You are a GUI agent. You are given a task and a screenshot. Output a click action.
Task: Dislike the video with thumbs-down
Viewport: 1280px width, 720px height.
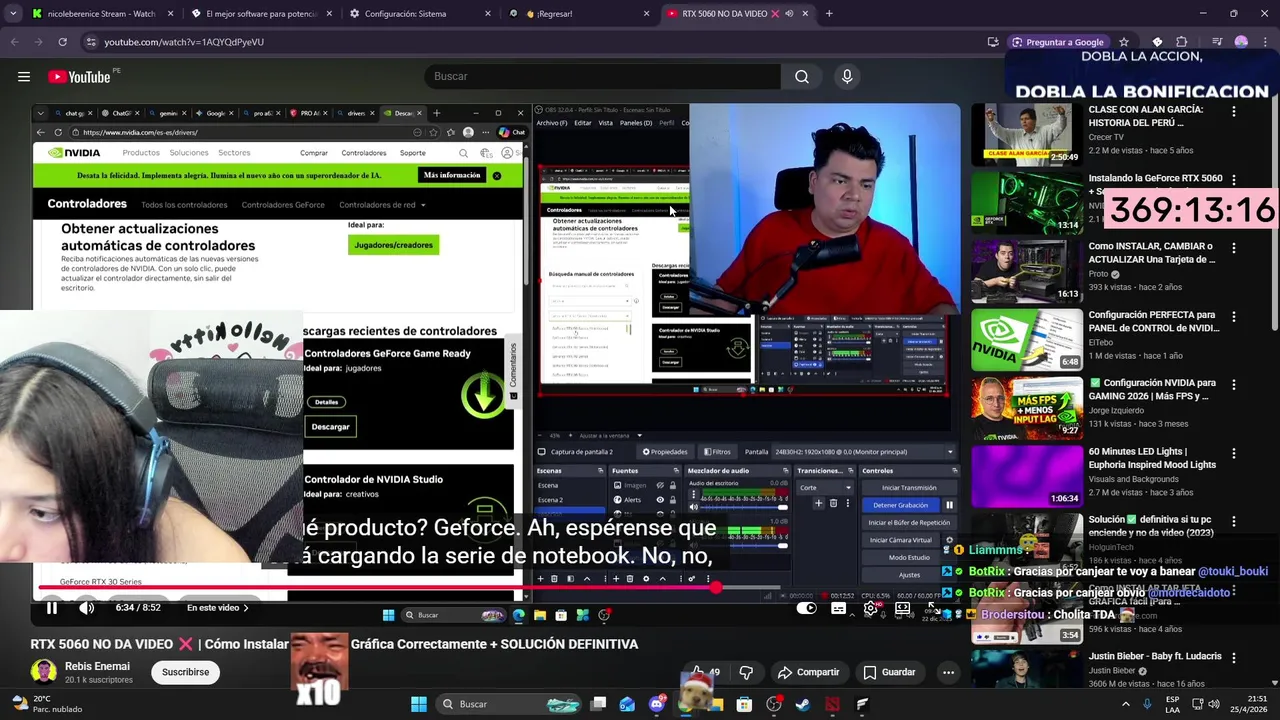click(746, 672)
